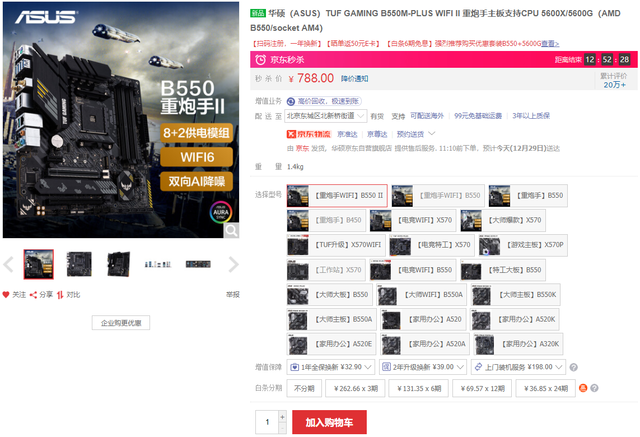
Task: Select ¥69.57 x 12期 installment
Action: click(482, 388)
